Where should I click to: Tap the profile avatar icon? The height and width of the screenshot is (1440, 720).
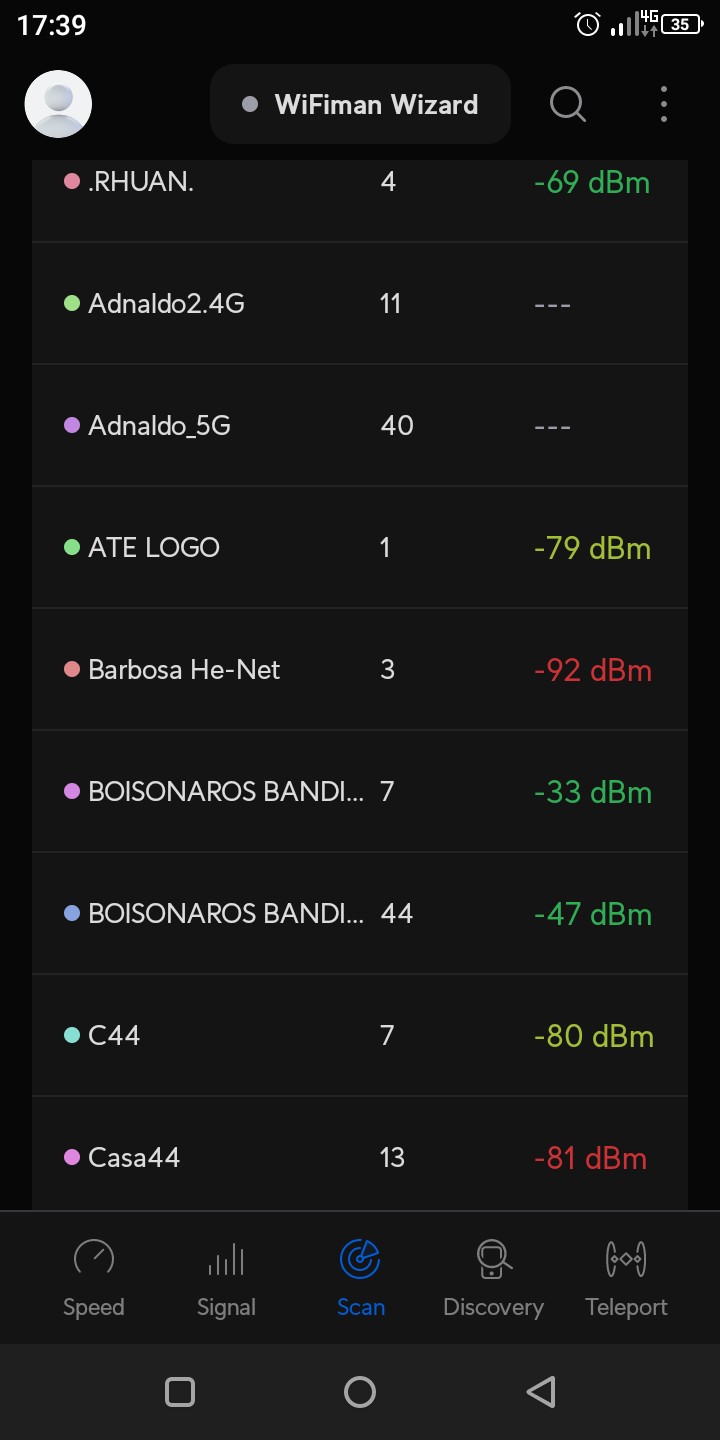tap(58, 104)
